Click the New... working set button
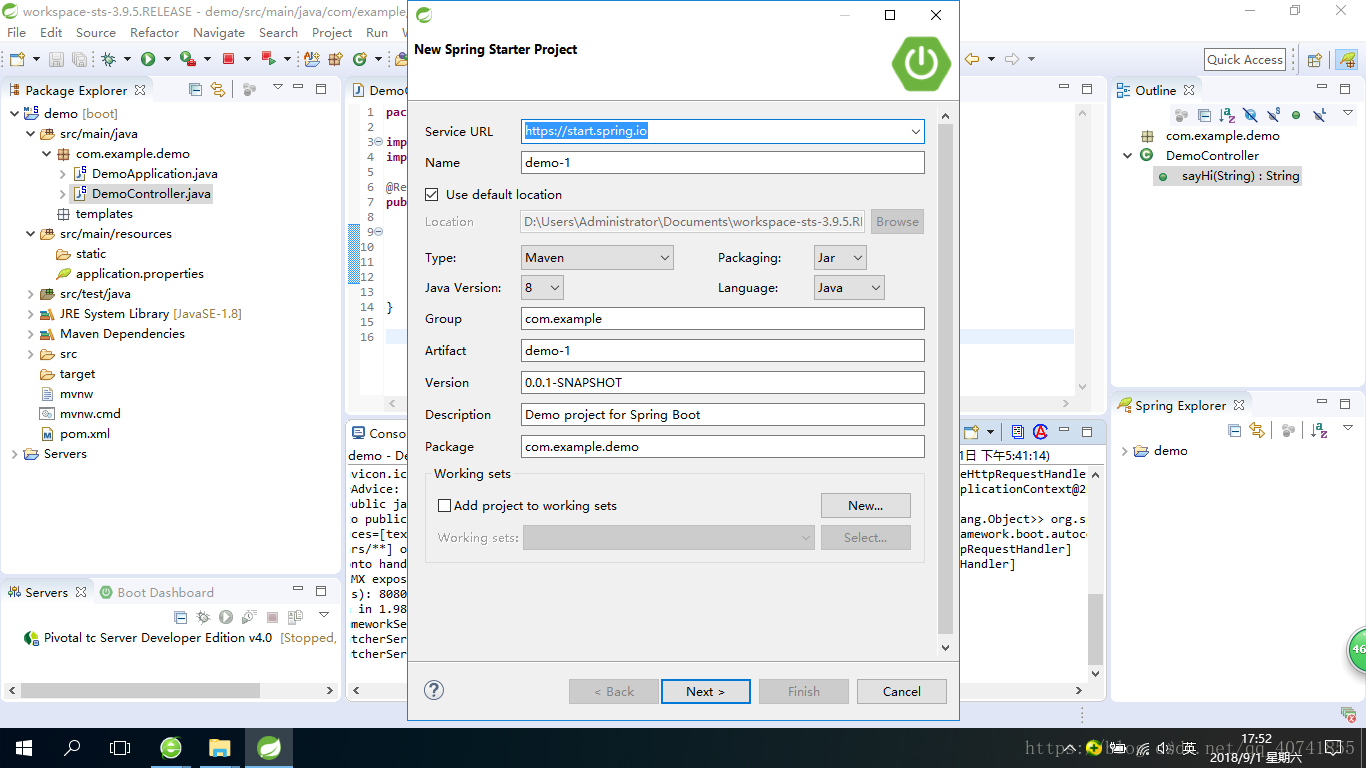1366x768 pixels. coord(866,505)
